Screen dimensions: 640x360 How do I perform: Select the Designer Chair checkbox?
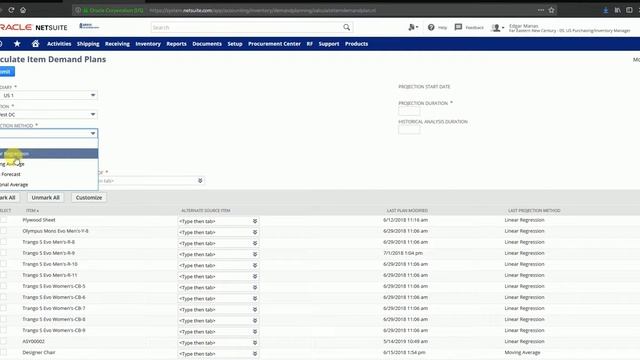[x=4, y=352]
